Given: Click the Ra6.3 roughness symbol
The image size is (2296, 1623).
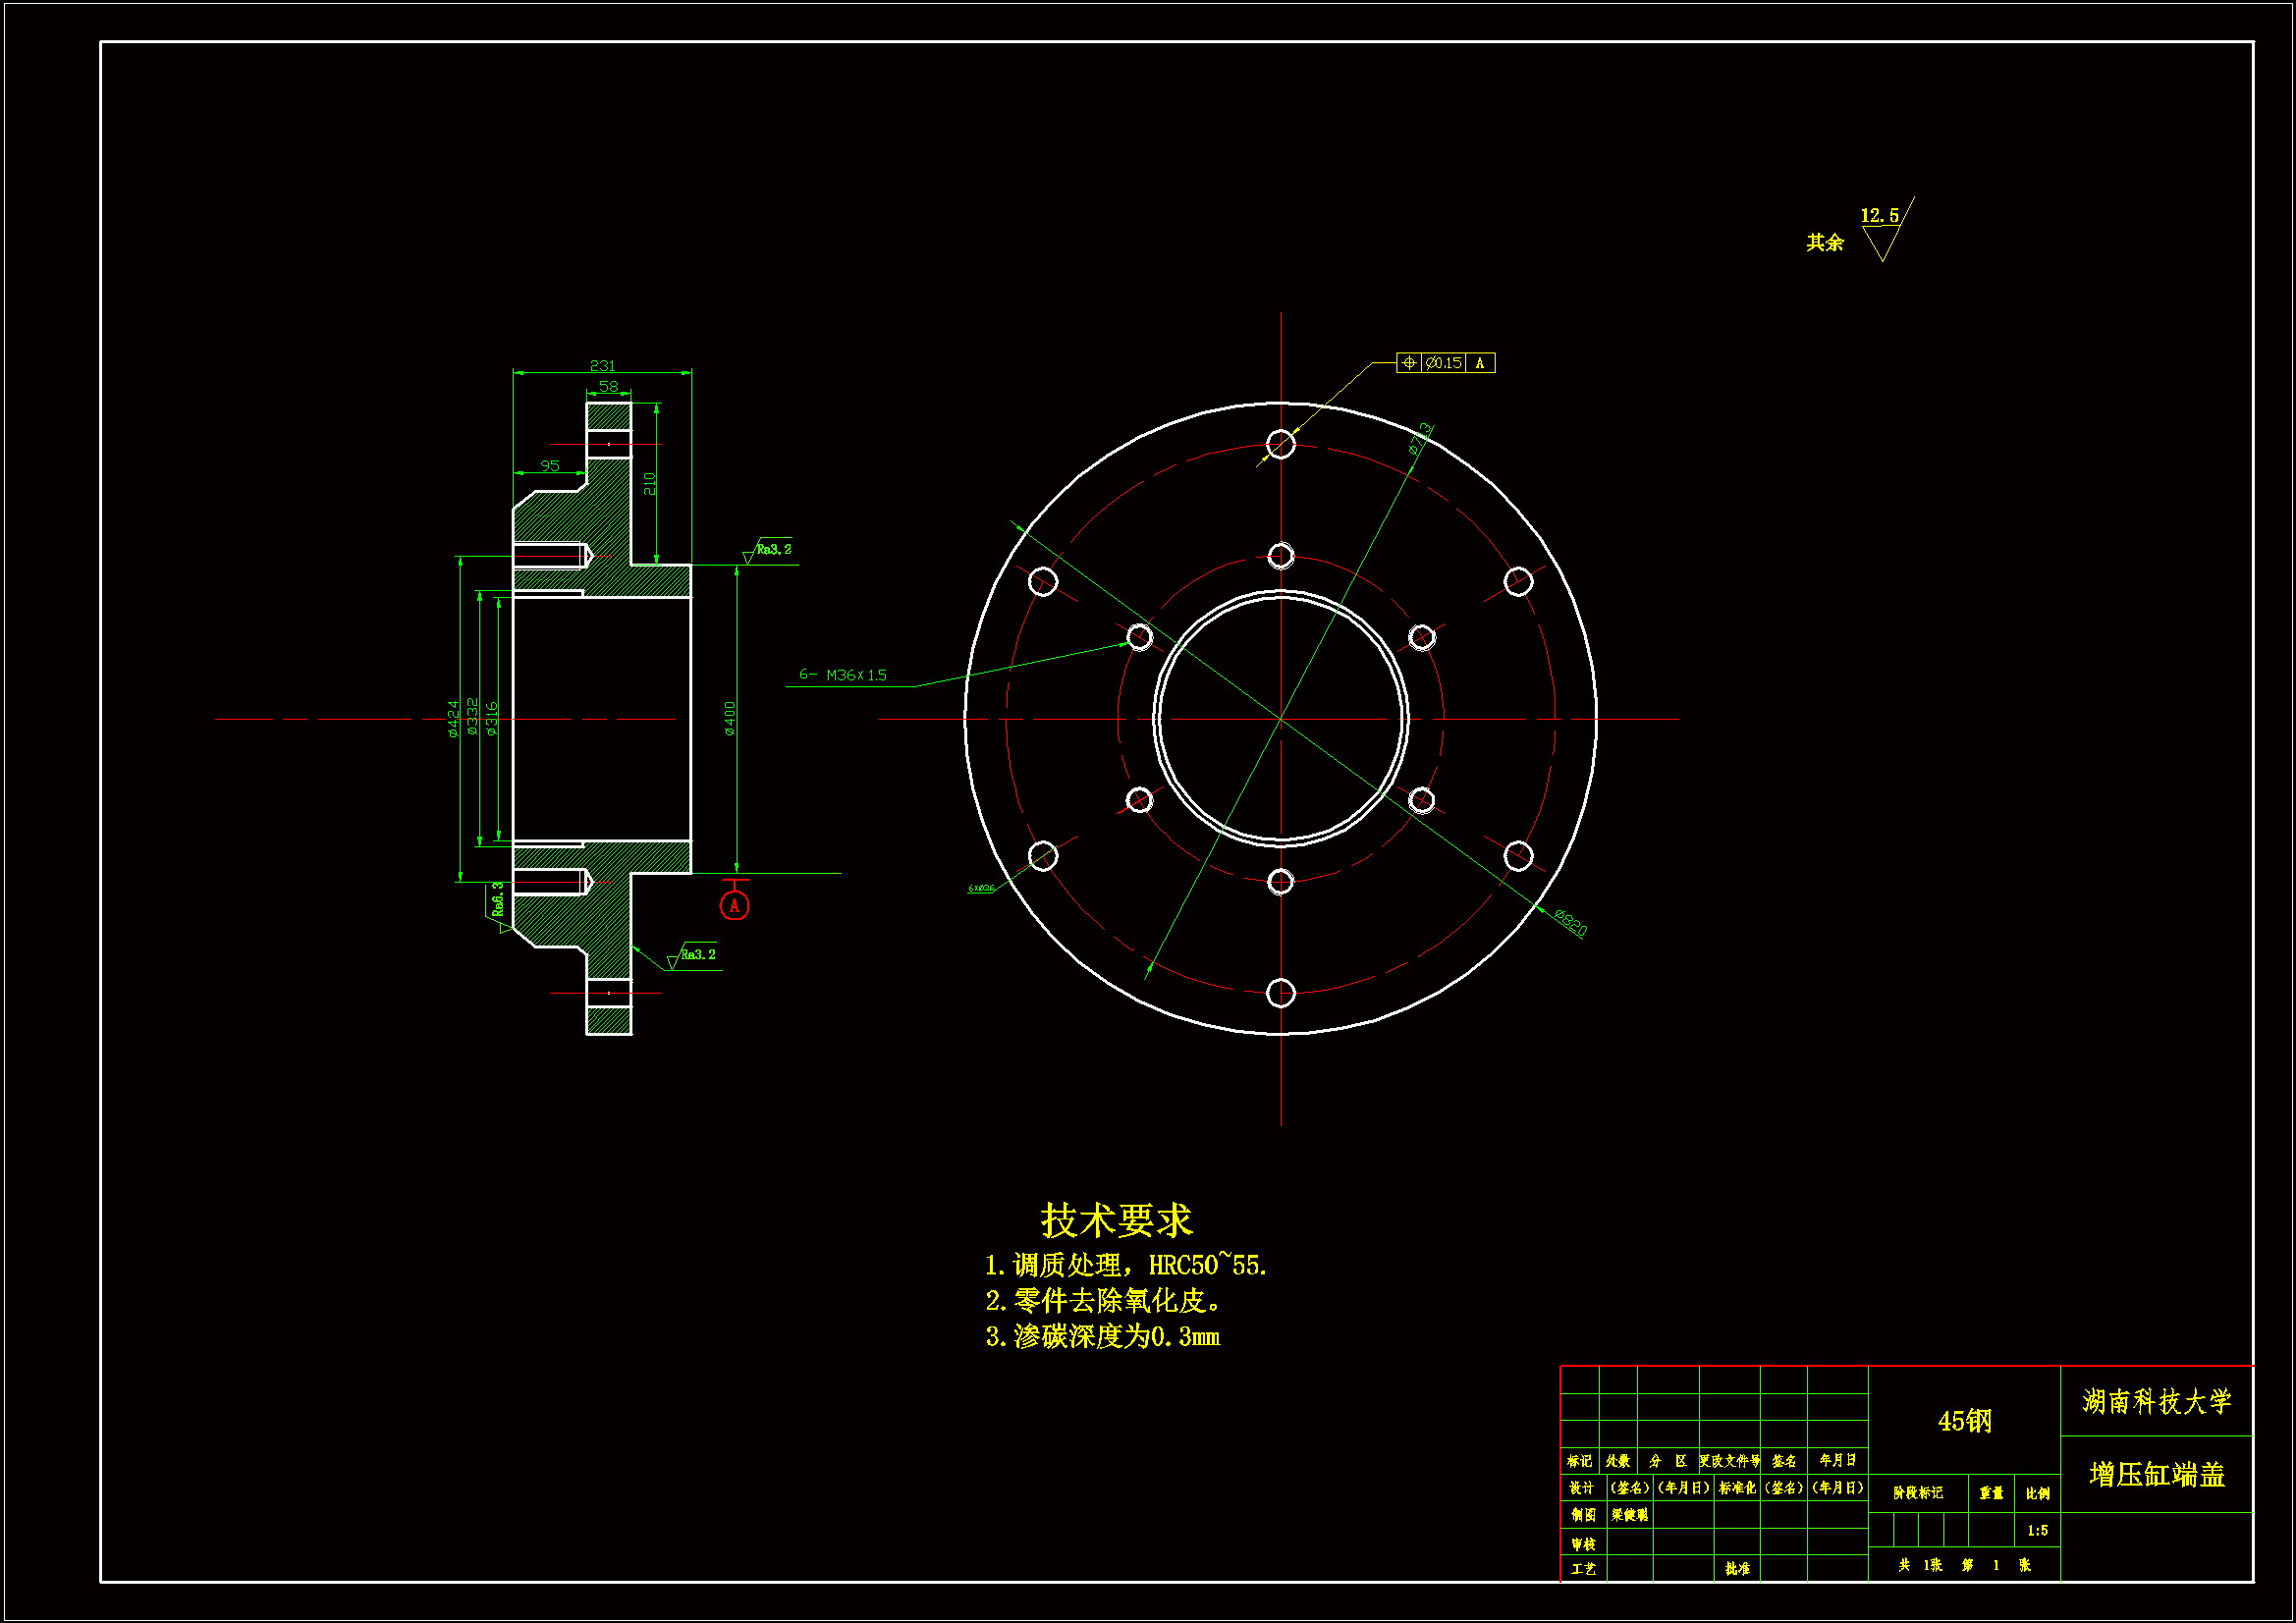Looking at the screenshot, I should [498, 901].
